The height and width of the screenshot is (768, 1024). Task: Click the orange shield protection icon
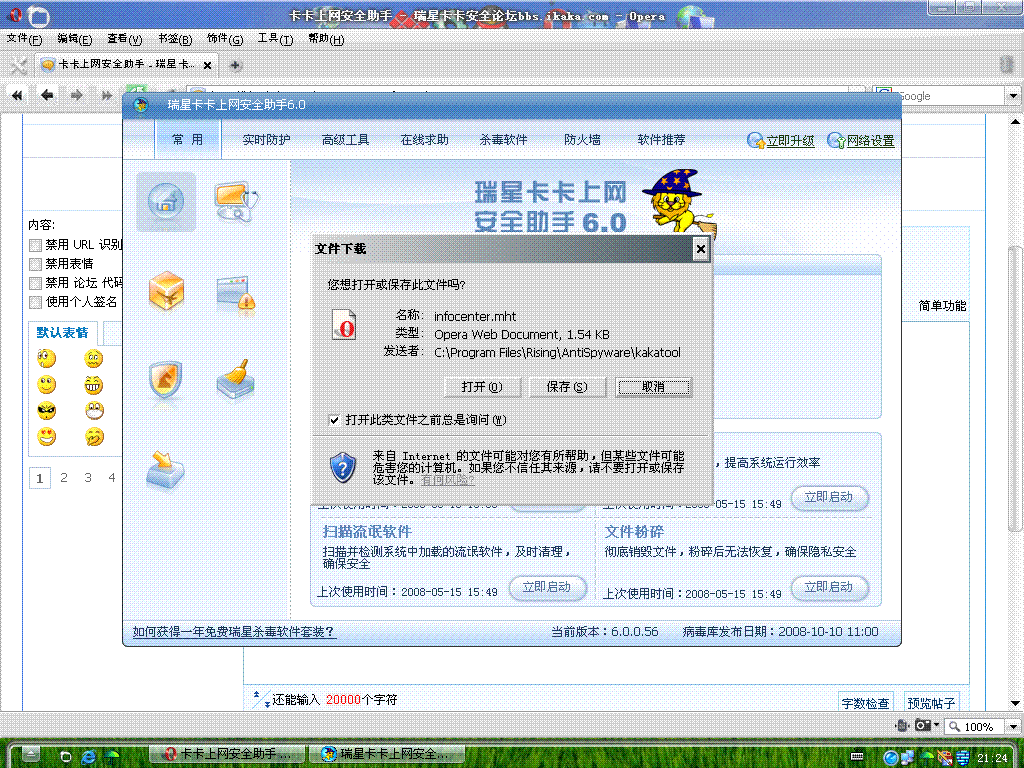click(x=165, y=380)
